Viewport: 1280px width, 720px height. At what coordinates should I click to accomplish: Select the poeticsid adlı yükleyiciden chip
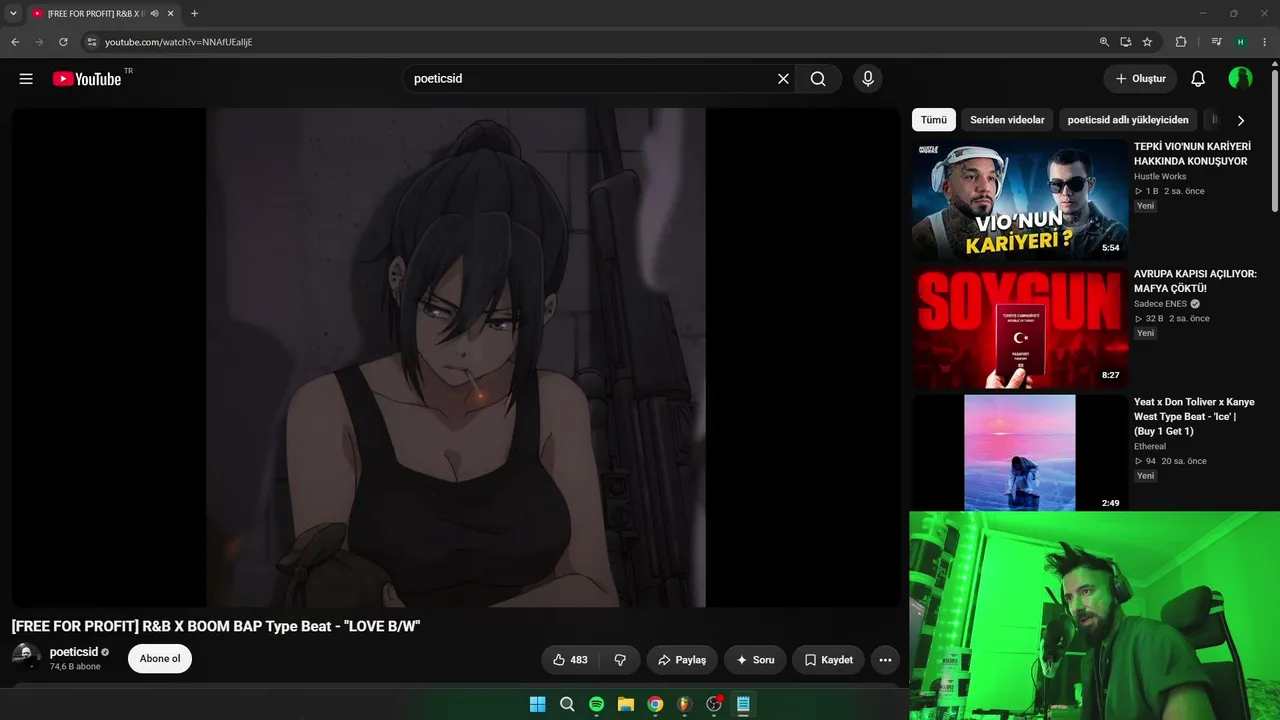pyautogui.click(x=1128, y=120)
